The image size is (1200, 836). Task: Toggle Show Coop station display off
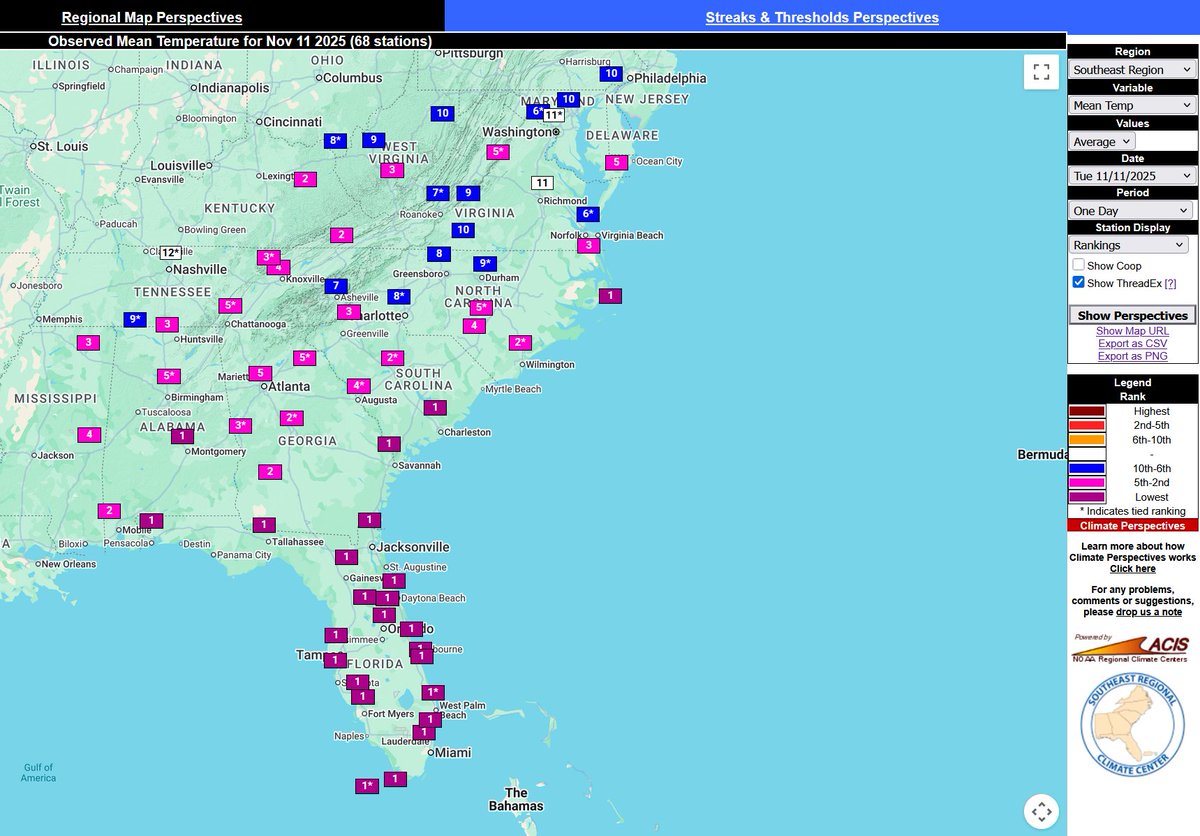click(1078, 264)
